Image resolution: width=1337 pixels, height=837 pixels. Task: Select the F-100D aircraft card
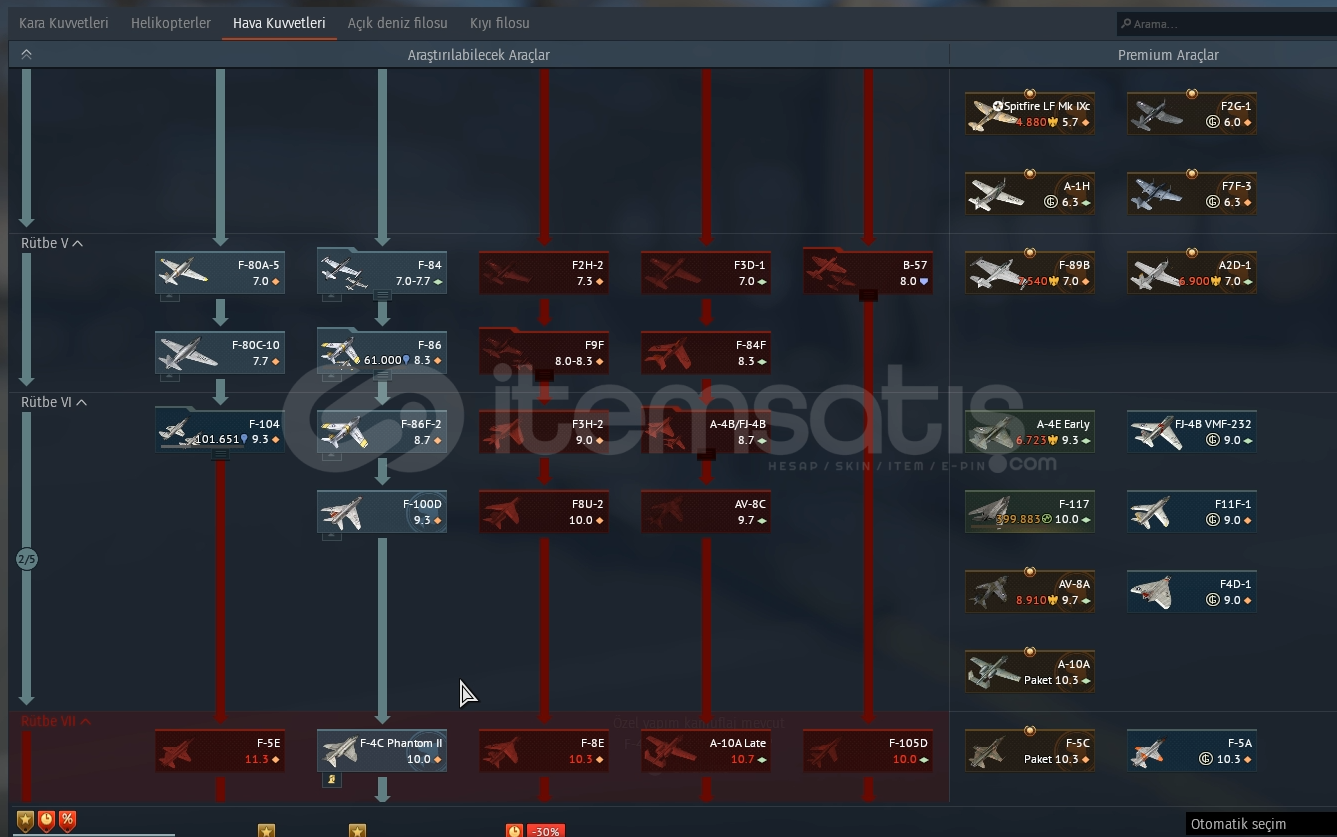point(382,511)
